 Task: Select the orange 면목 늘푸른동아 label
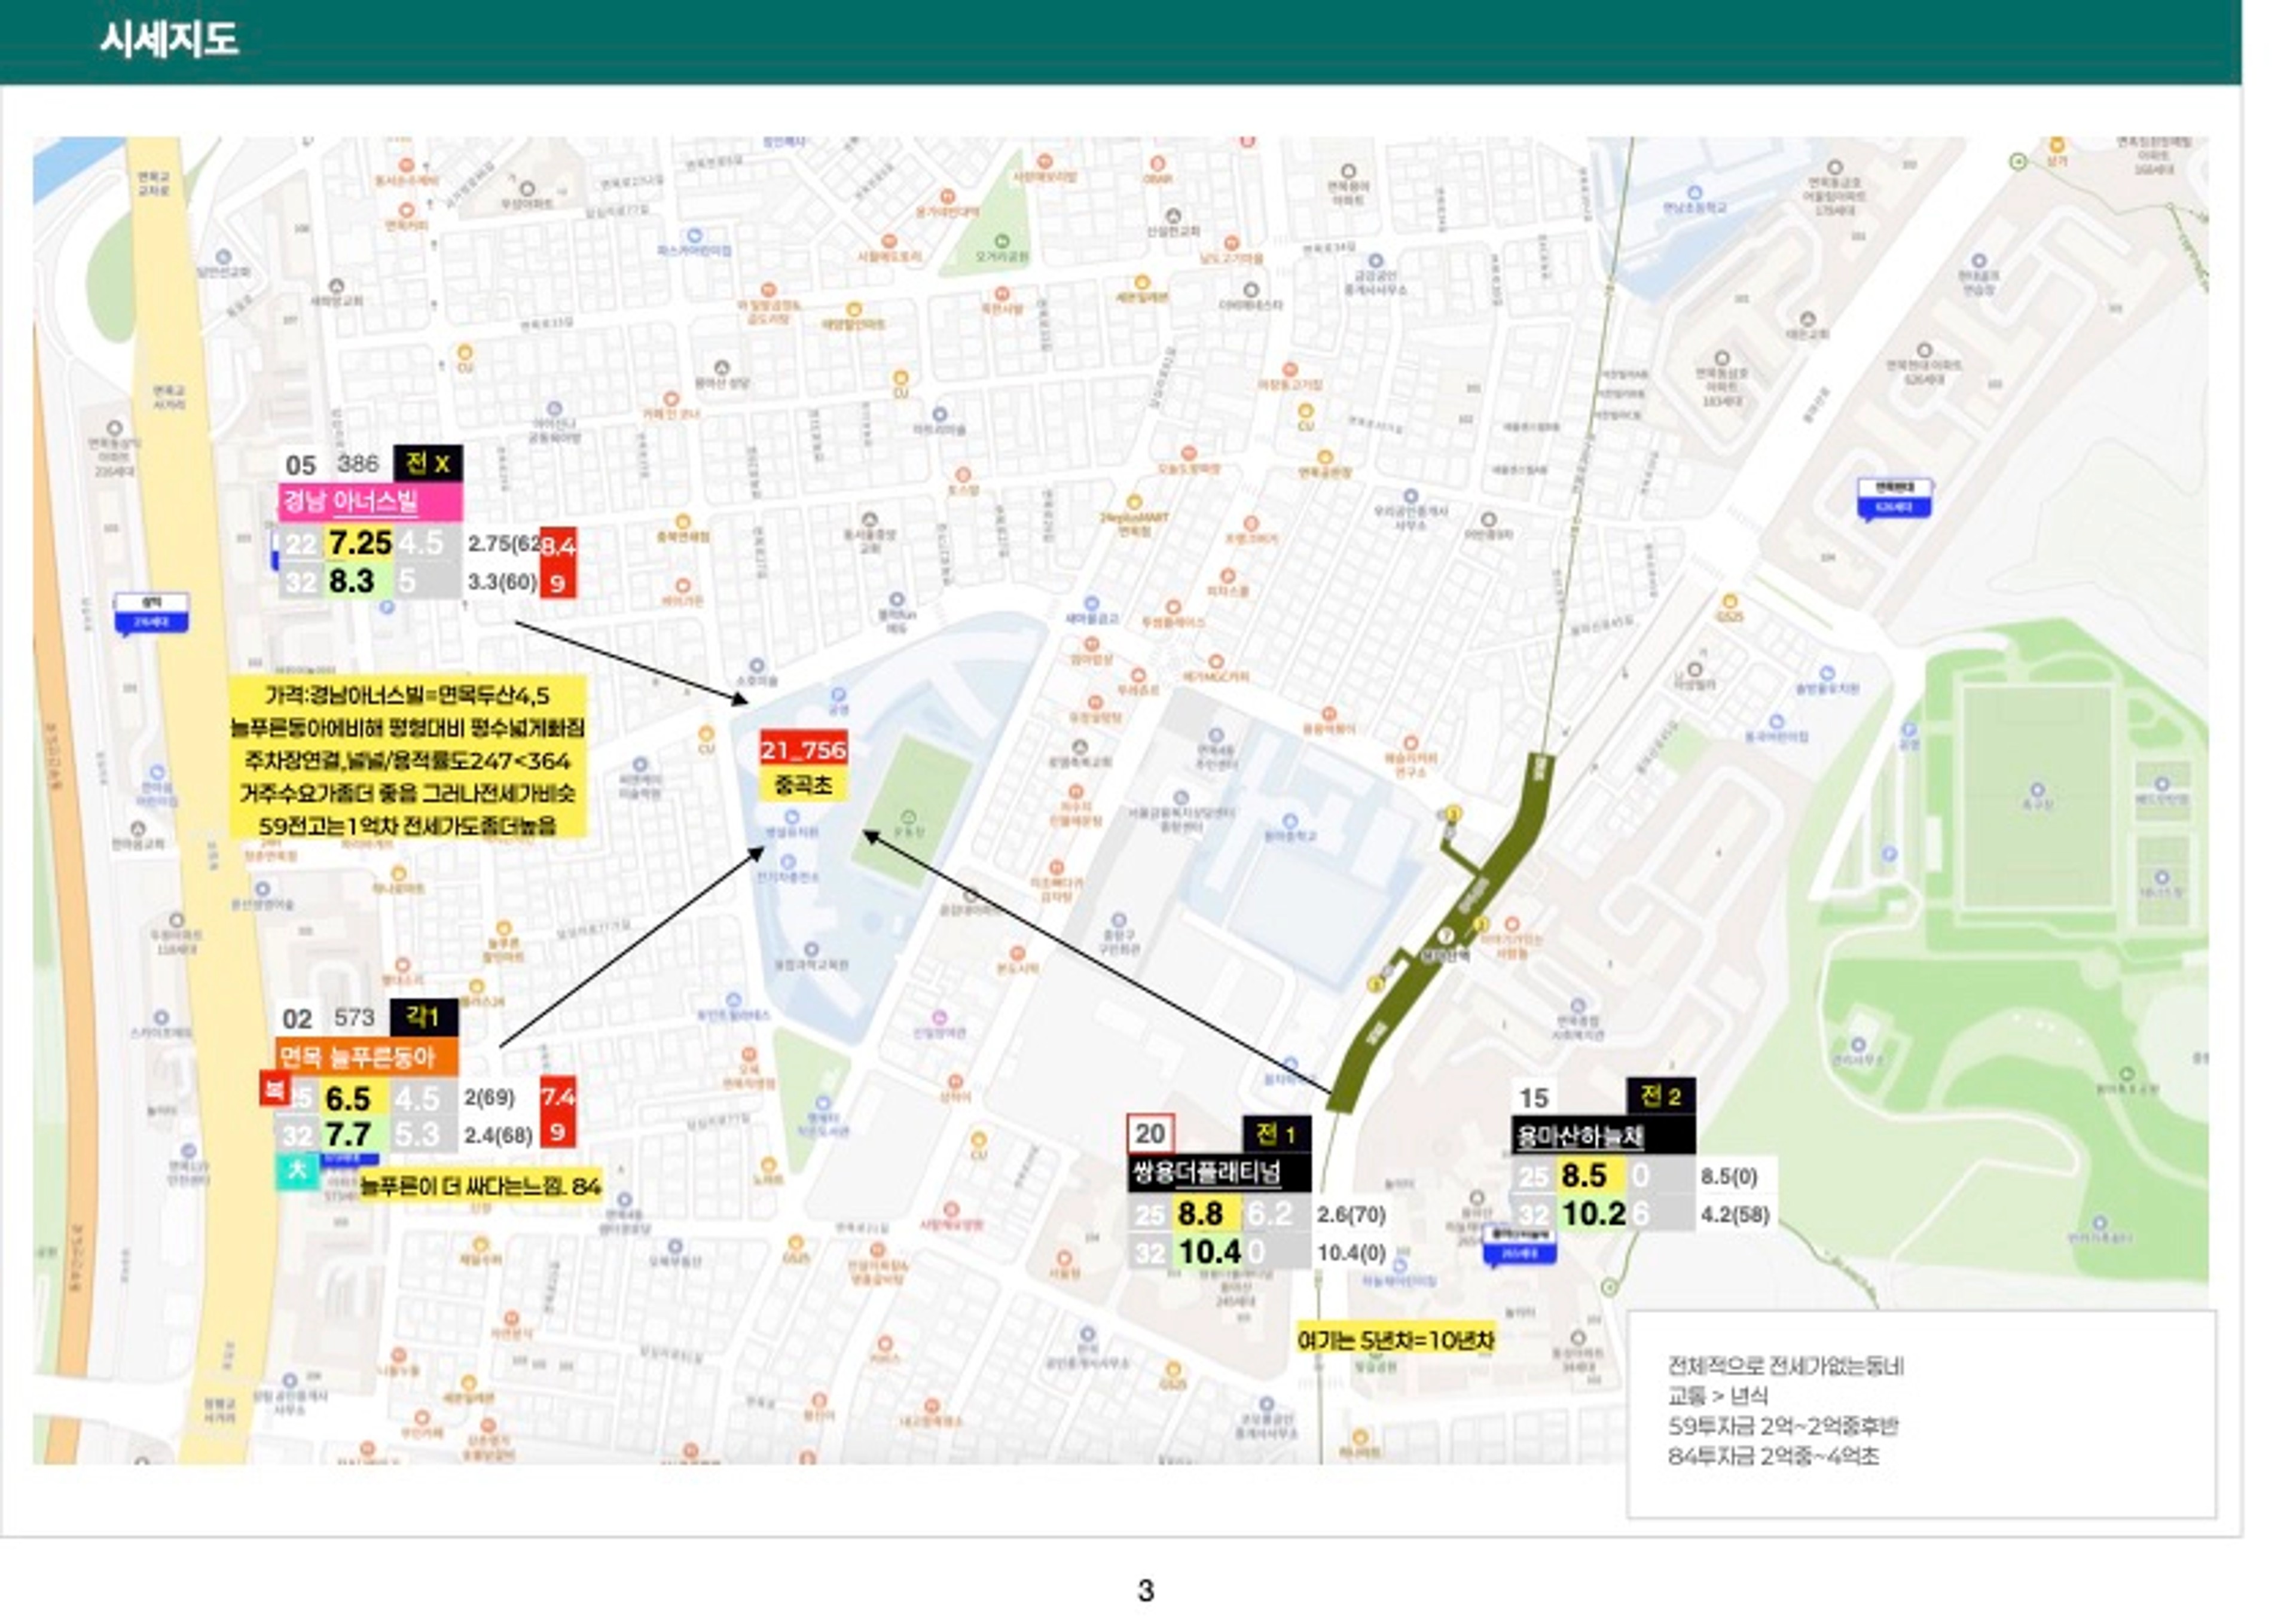click(367, 1056)
